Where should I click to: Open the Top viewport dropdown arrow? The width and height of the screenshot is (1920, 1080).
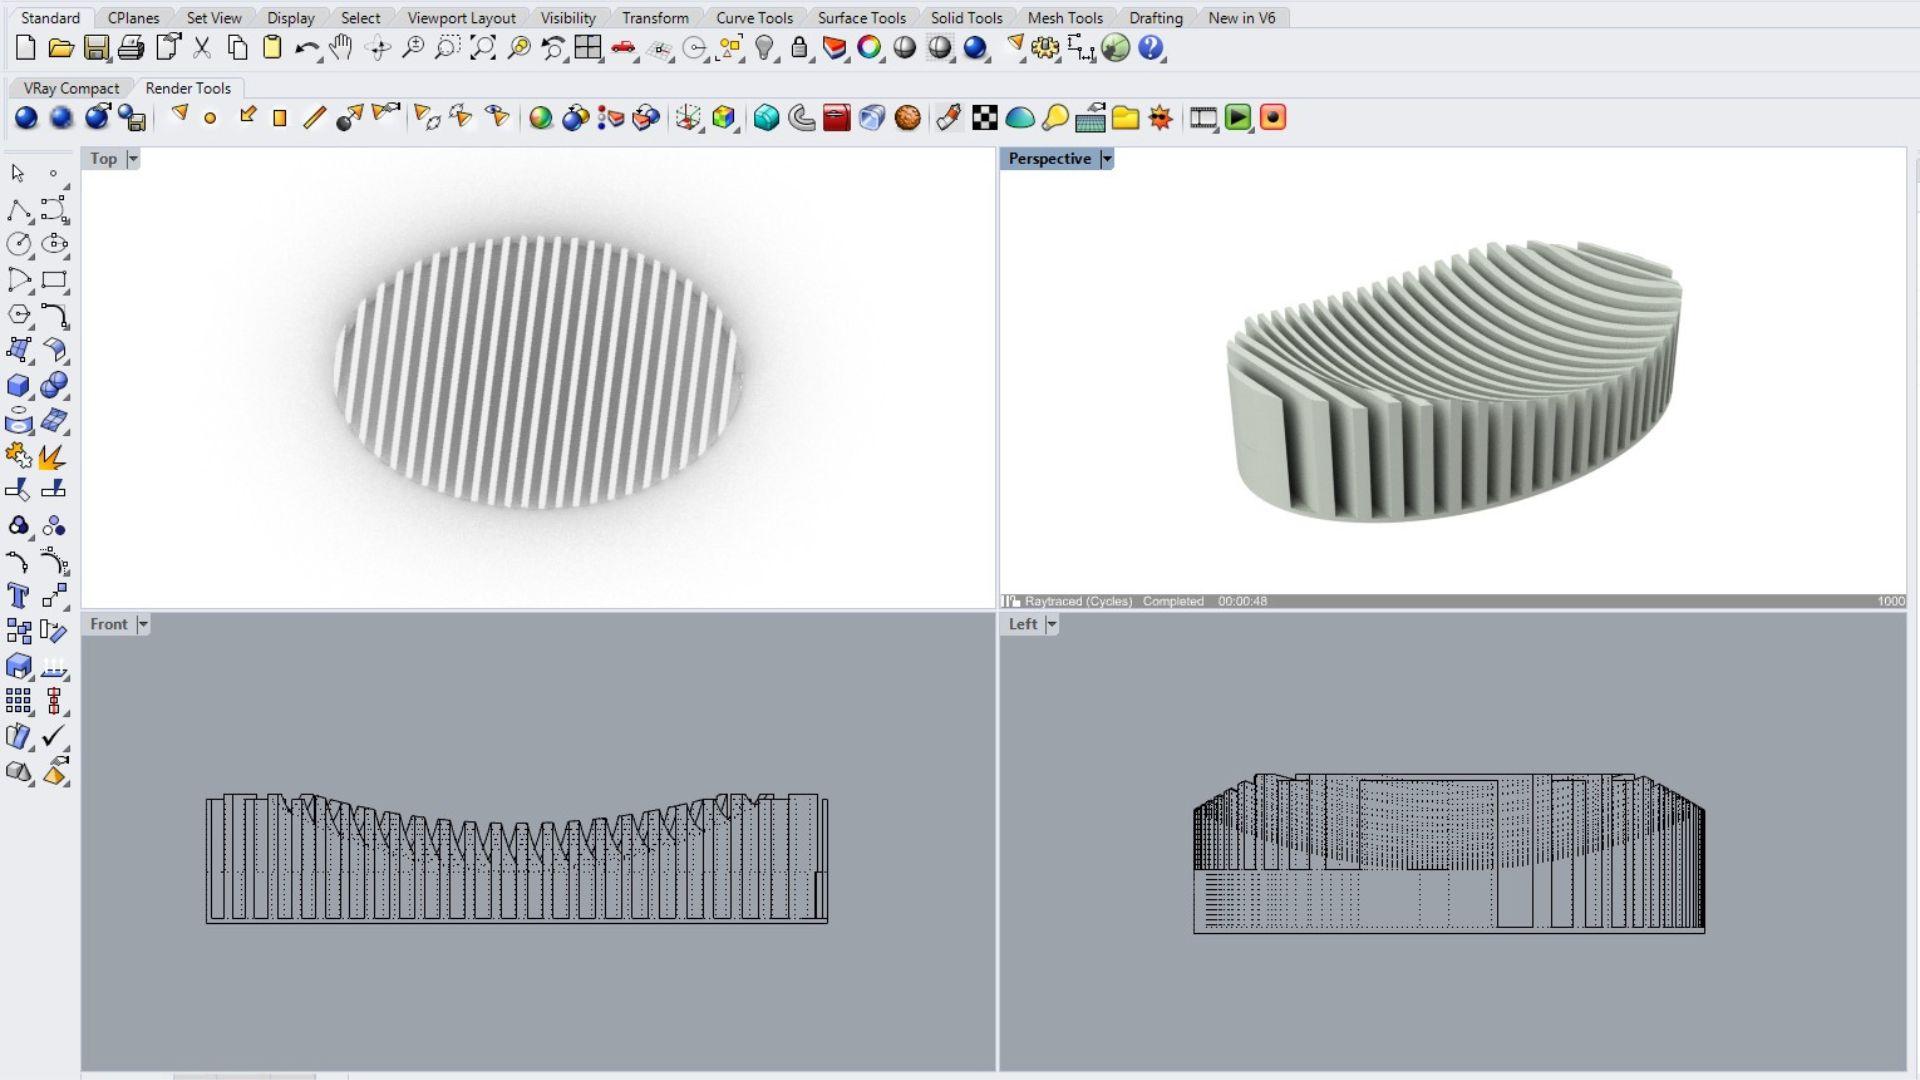pos(133,159)
